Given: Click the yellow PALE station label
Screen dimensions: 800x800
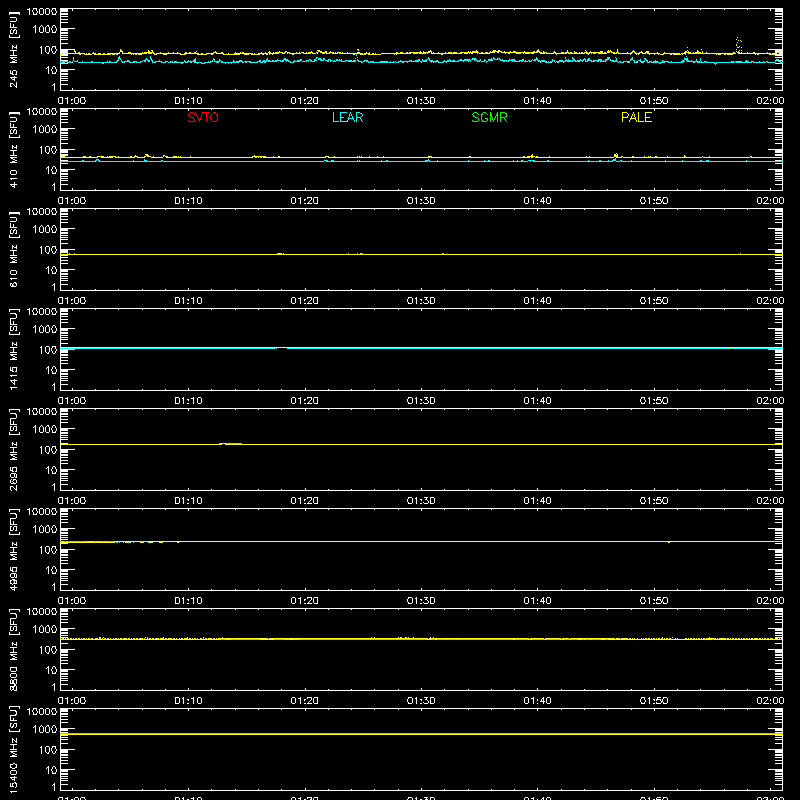Looking at the screenshot, I should (x=636, y=117).
